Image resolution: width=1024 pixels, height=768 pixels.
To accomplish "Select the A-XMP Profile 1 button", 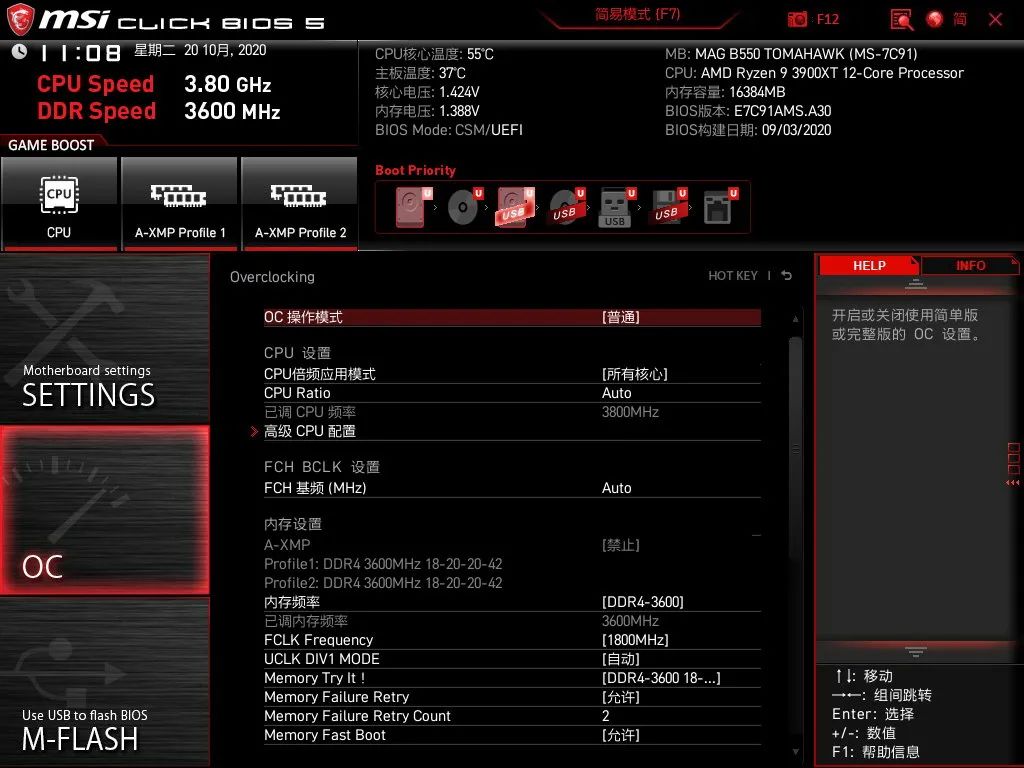I will [x=179, y=200].
